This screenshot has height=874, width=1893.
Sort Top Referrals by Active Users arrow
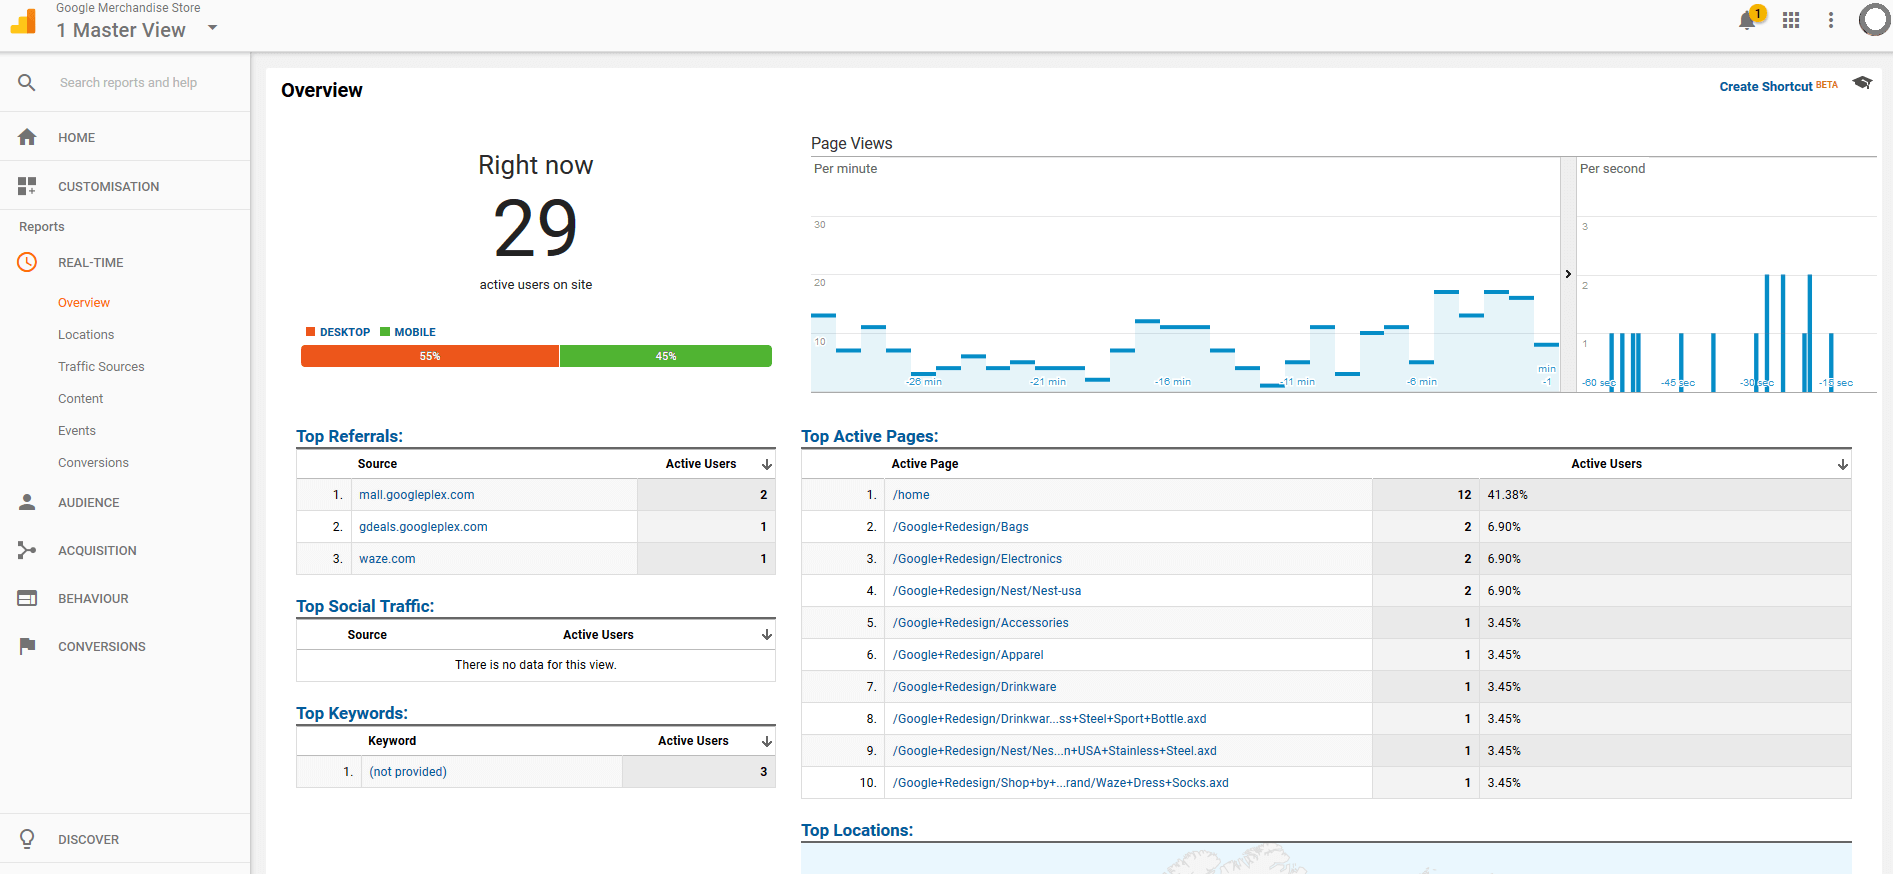click(767, 464)
